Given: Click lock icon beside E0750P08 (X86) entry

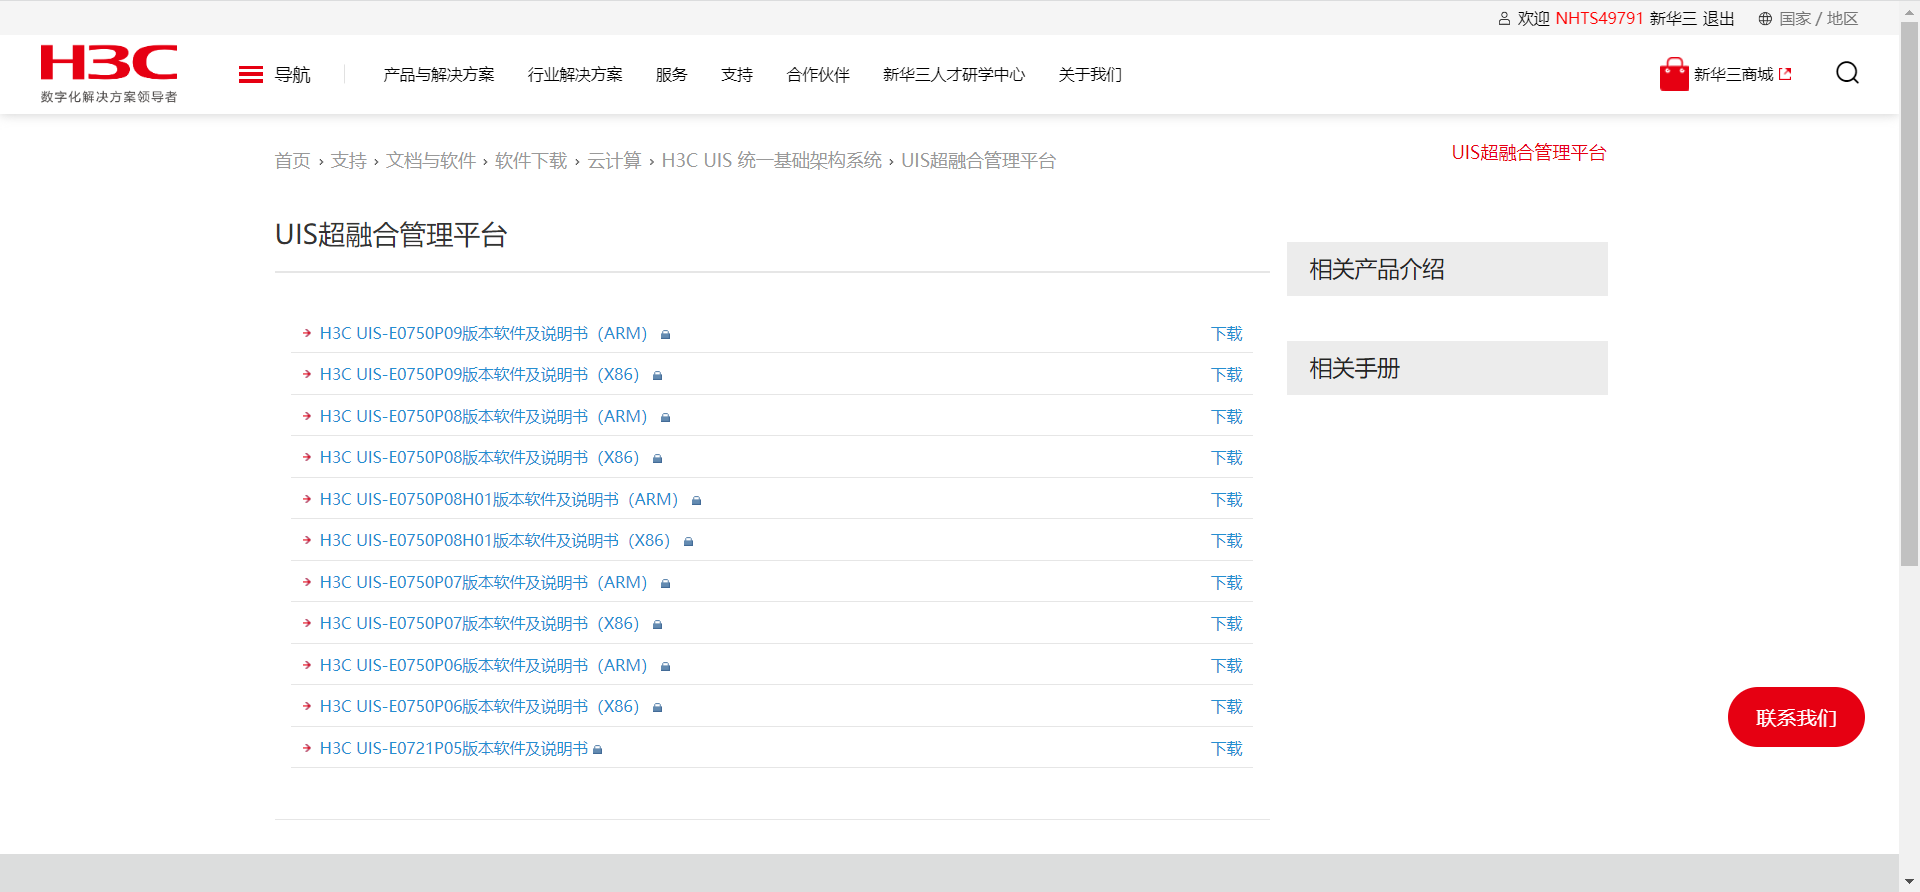Looking at the screenshot, I should [x=657, y=459].
